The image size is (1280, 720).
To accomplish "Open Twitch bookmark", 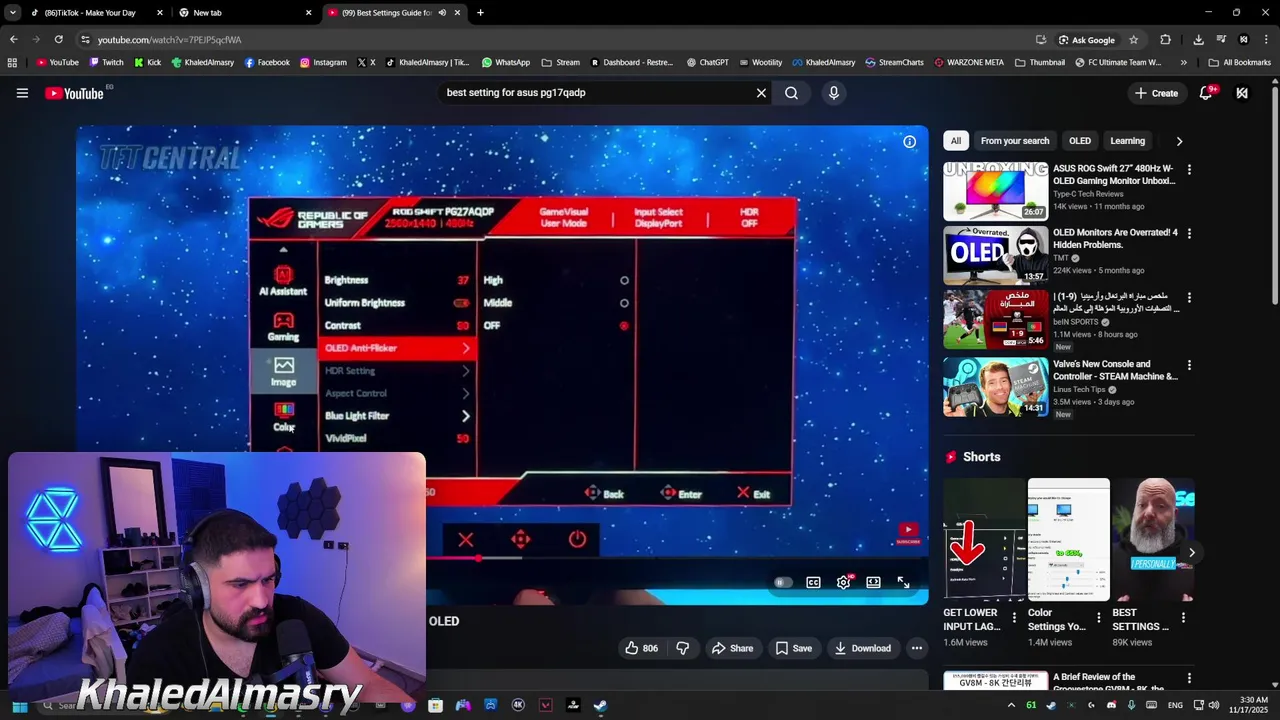I will tap(106, 62).
